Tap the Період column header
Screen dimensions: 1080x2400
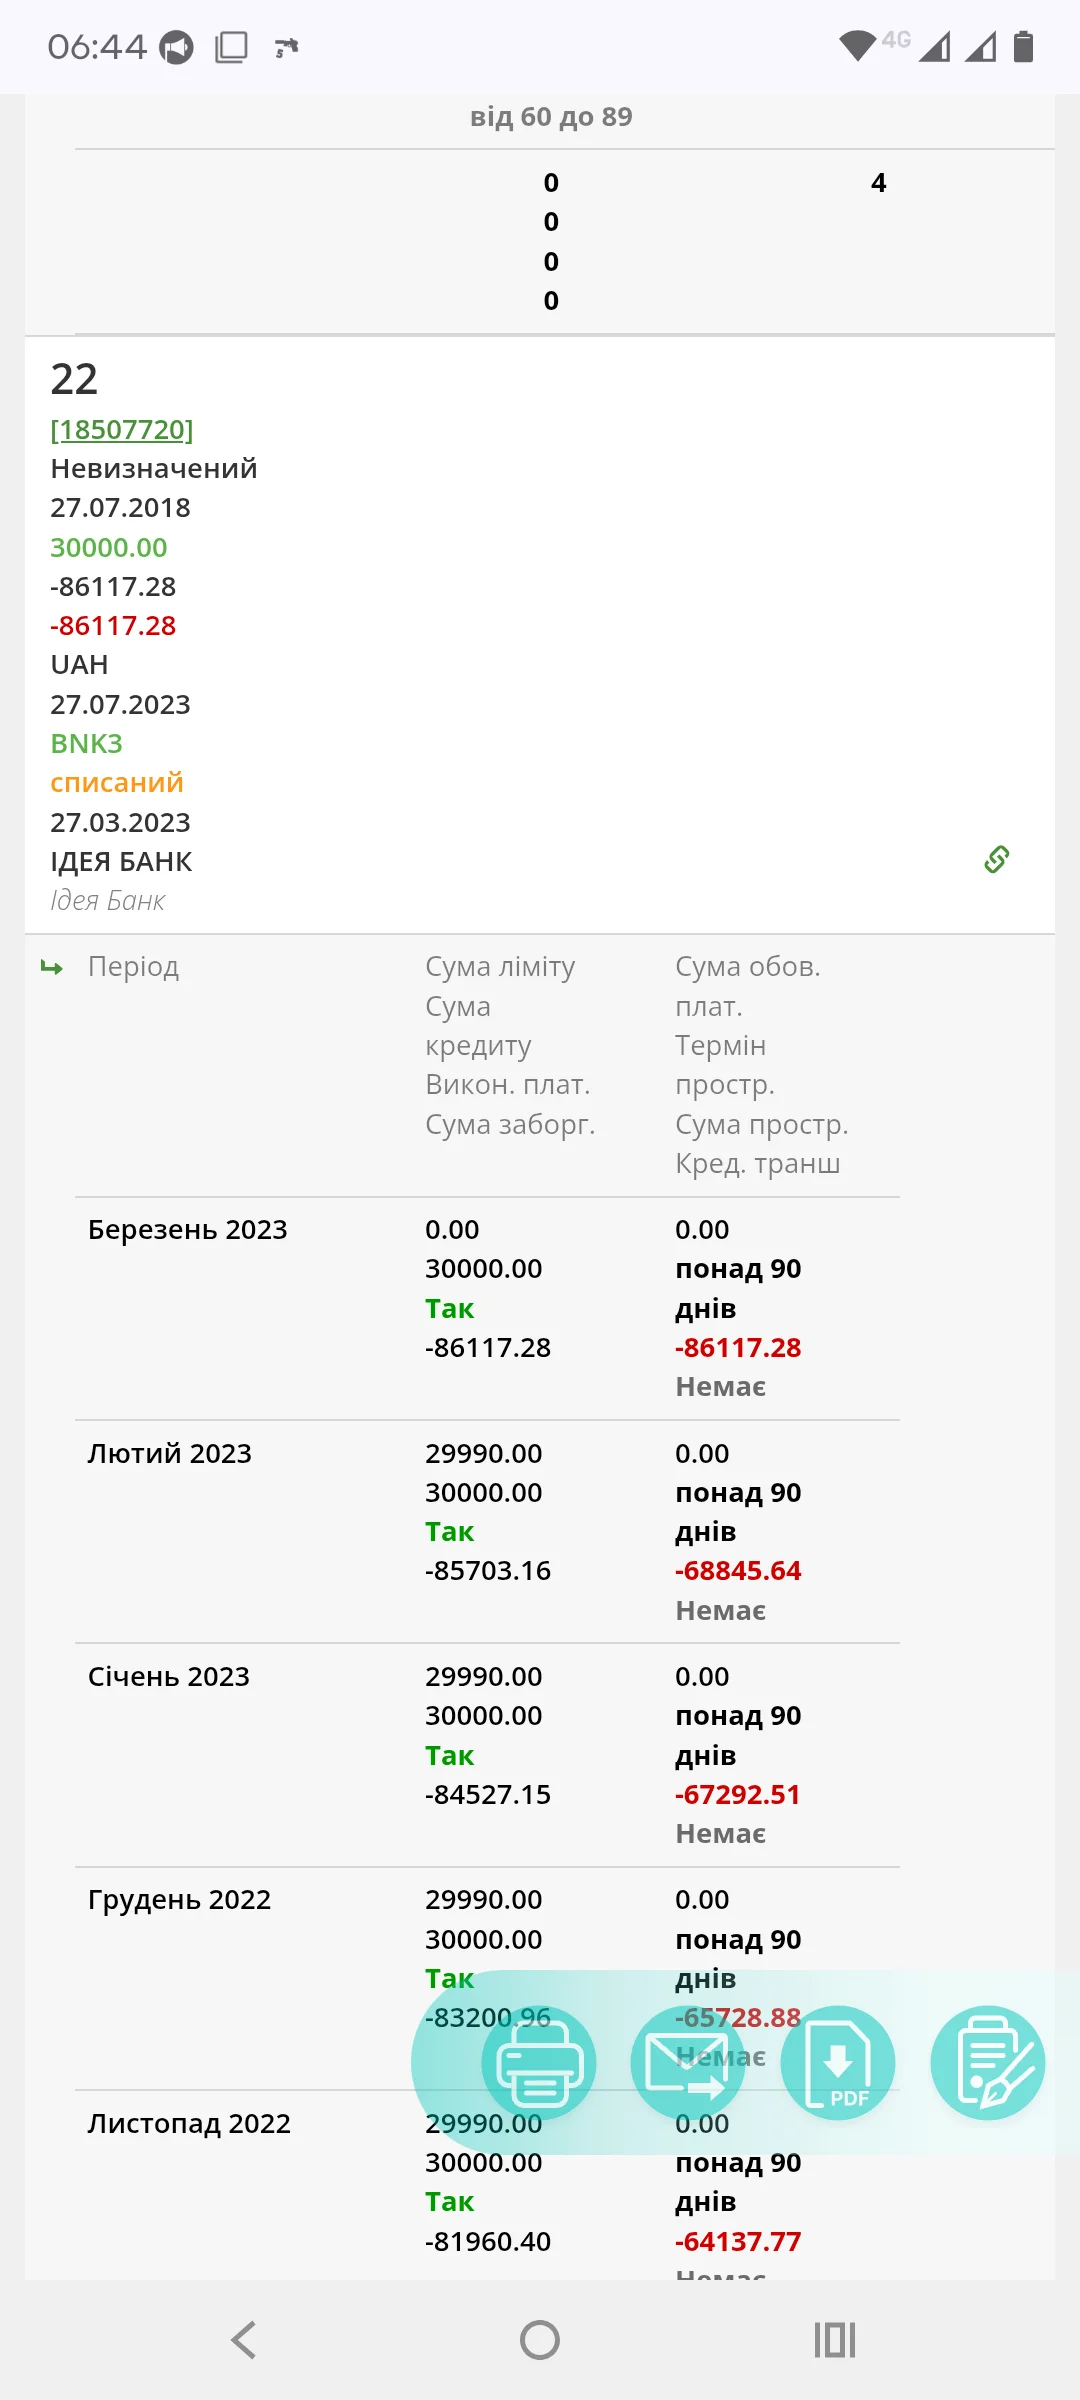134,967
